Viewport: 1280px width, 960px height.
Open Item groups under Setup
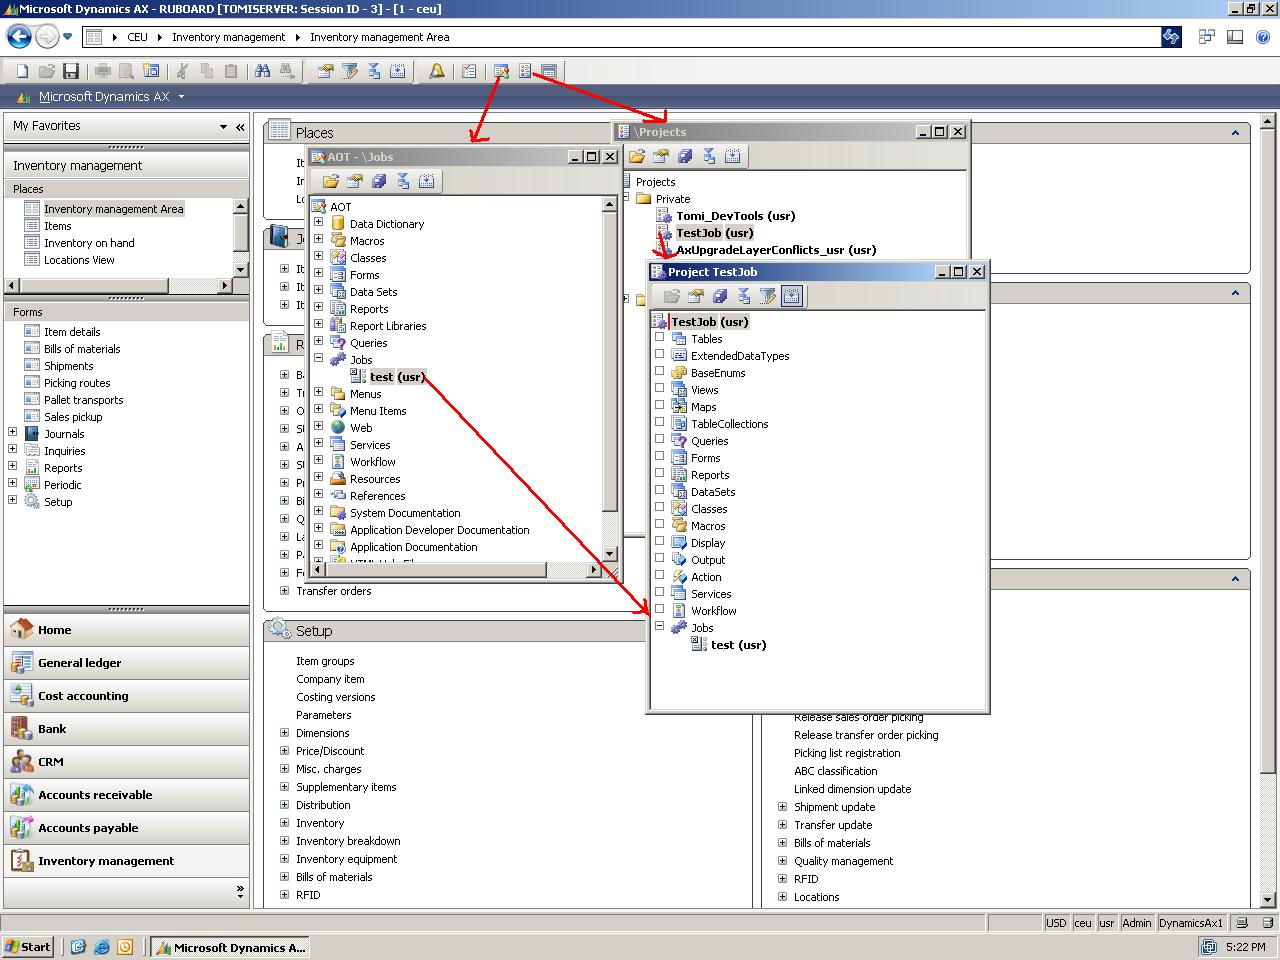pos(325,661)
